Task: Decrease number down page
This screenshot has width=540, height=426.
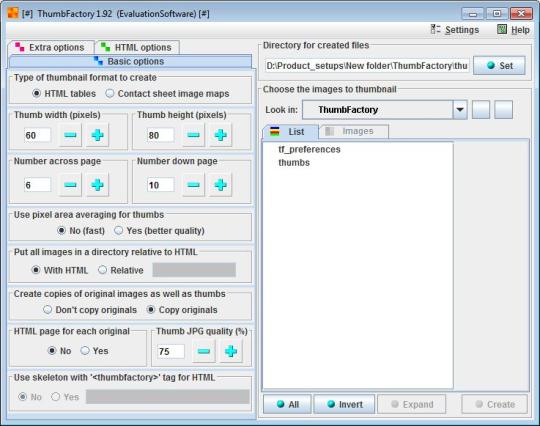Action: [193, 185]
